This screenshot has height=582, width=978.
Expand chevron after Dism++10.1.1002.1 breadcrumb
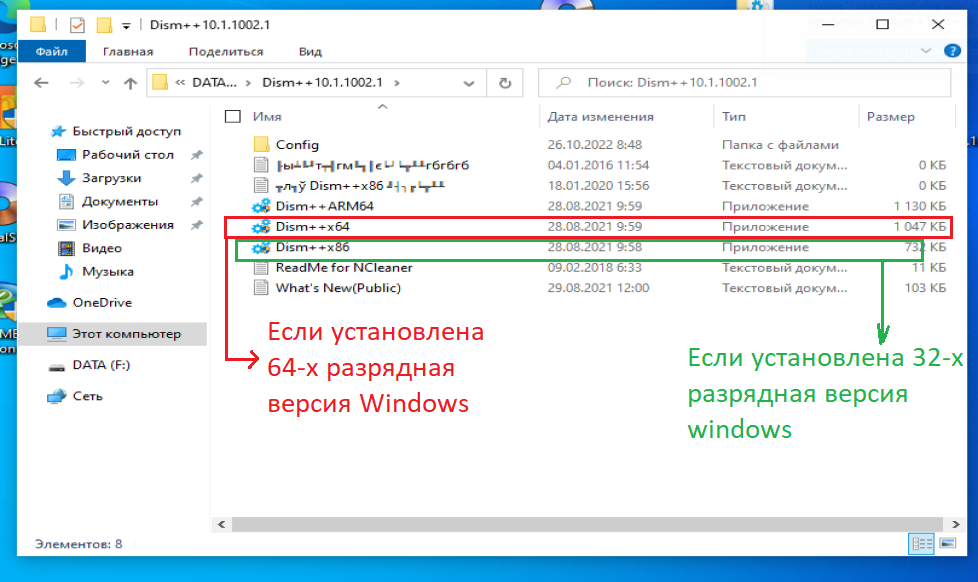[397, 83]
